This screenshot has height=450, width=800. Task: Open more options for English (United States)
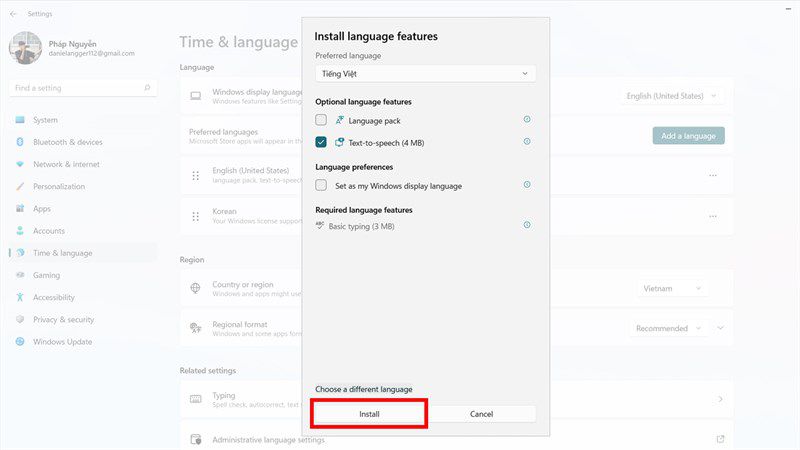(x=713, y=176)
